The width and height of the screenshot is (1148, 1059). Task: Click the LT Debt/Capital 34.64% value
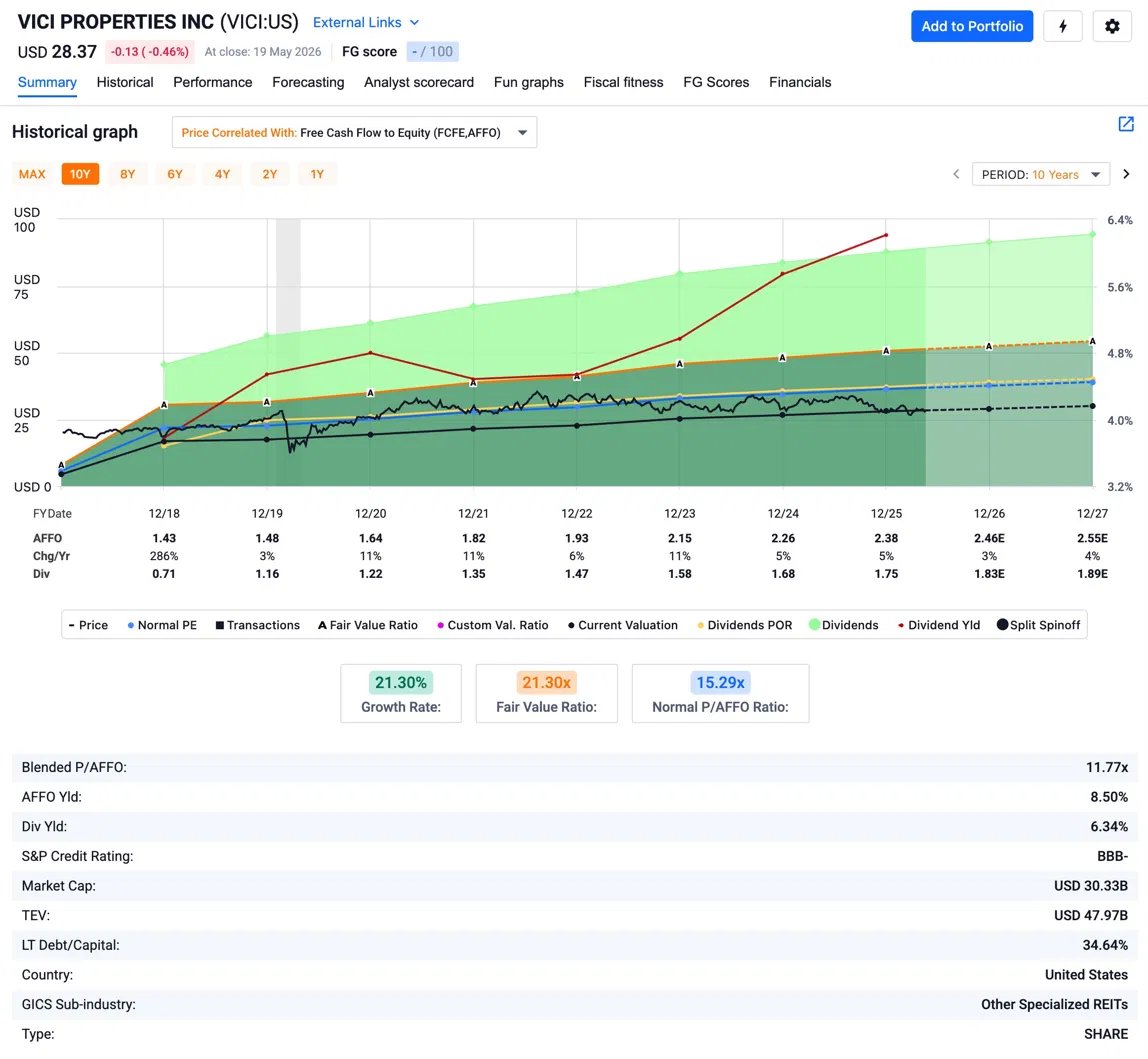1105,945
